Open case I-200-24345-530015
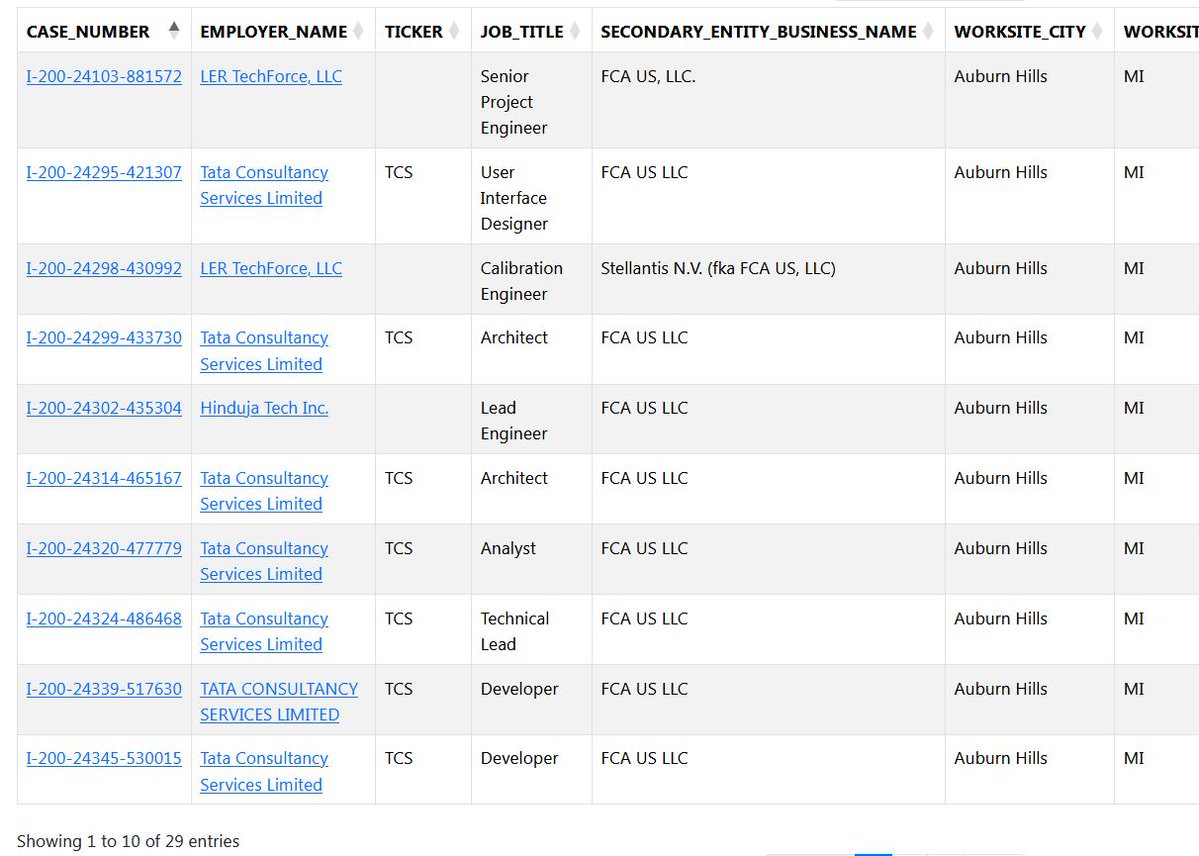 click(104, 758)
